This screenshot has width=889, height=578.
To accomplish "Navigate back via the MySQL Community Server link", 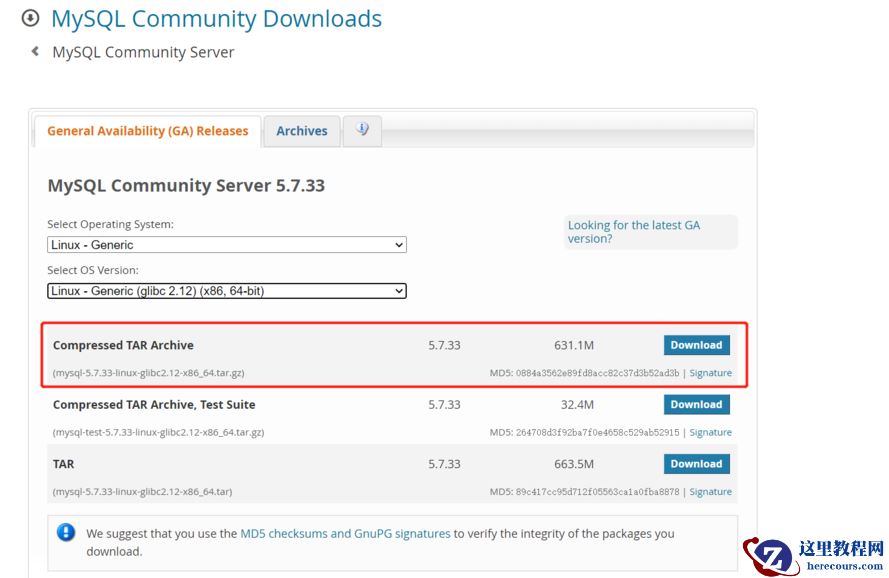I will point(143,51).
